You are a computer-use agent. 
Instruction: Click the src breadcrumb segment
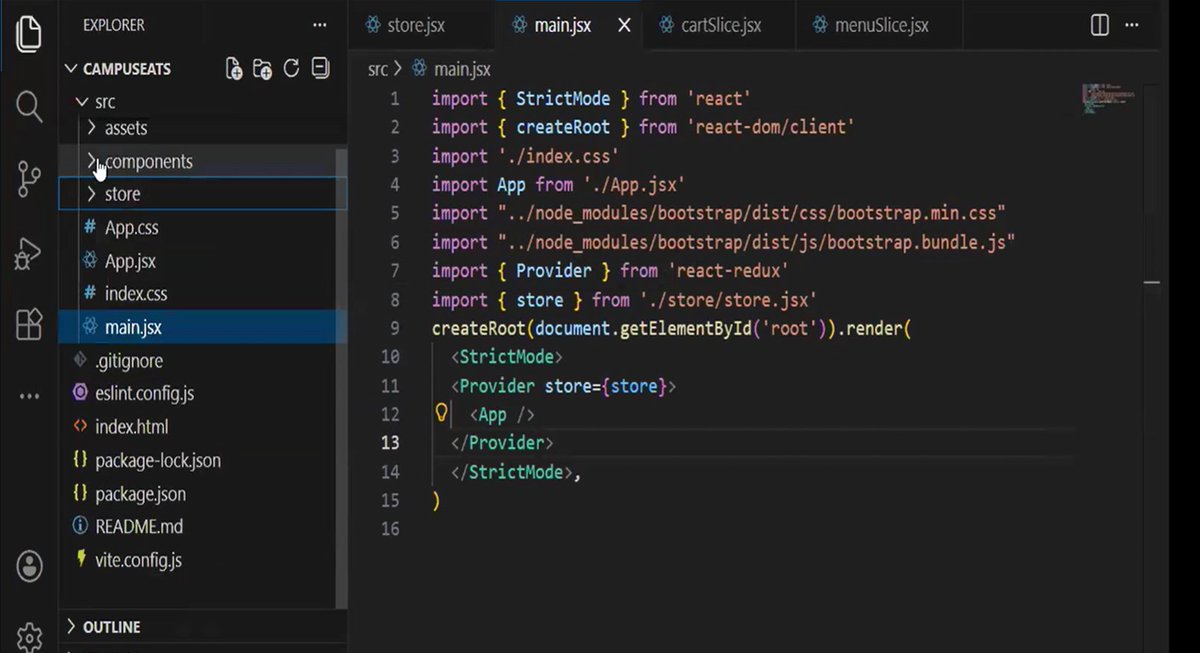pyautogui.click(x=377, y=69)
